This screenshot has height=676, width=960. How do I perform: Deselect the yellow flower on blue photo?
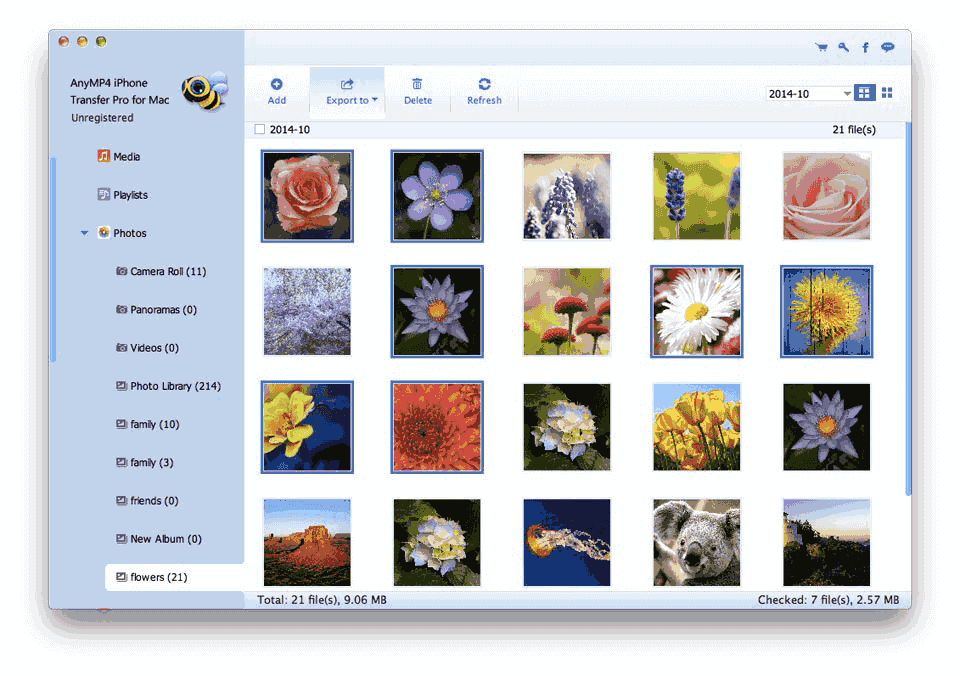(x=307, y=427)
